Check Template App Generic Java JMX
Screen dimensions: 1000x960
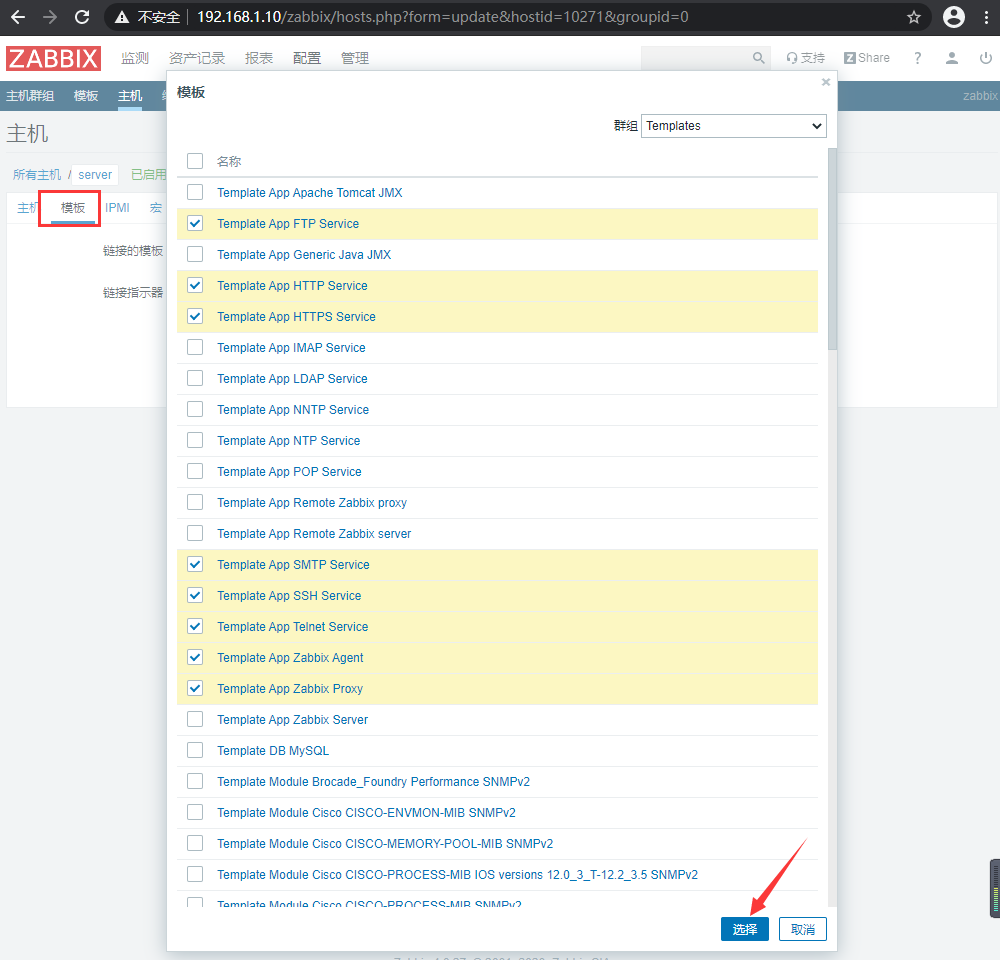pyautogui.click(x=195, y=254)
